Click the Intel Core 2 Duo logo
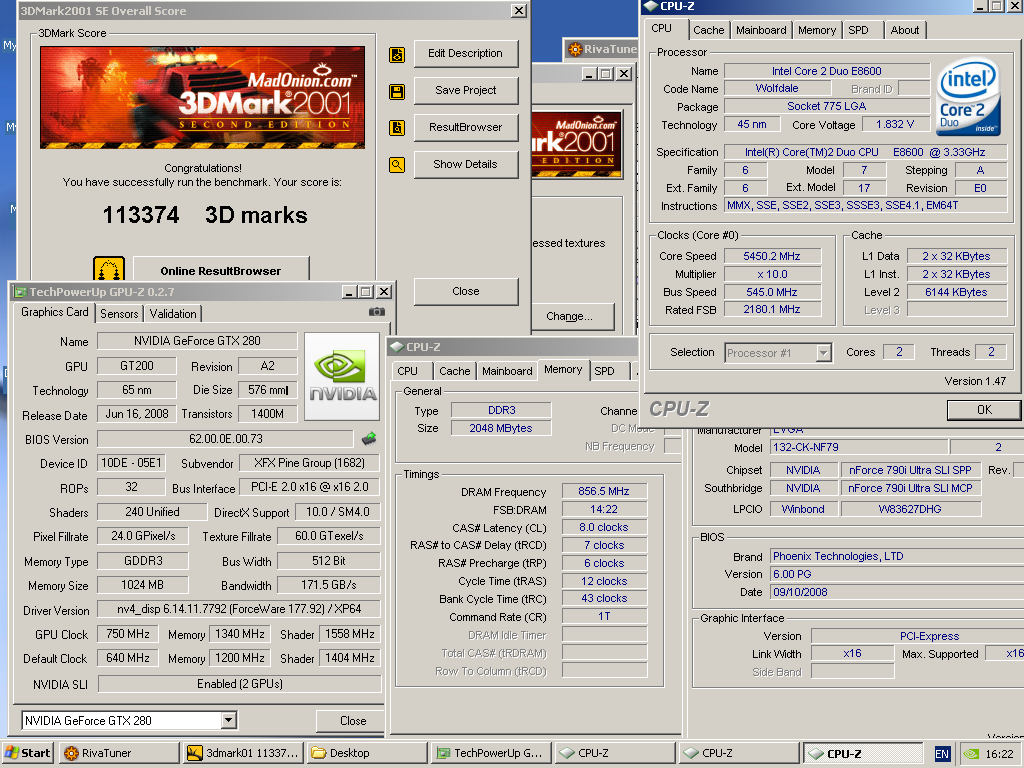Image resolution: width=1024 pixels, height=768 pixels. point(969,97)
